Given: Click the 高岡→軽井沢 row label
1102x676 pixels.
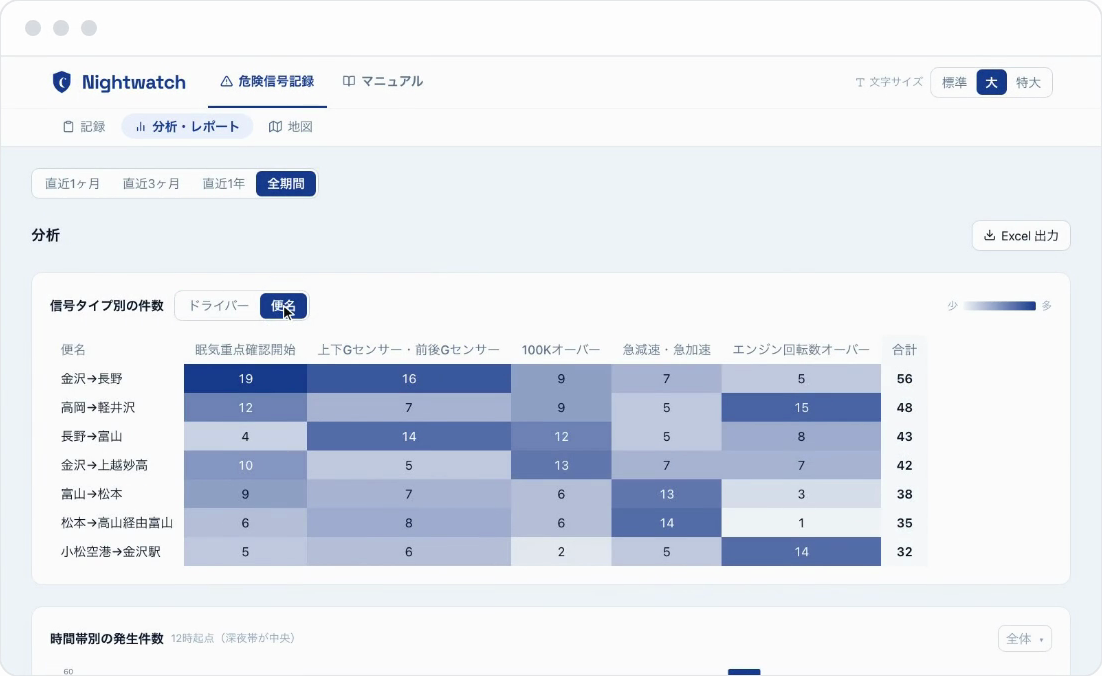Looking at the screenshot, I should pos(98,408).
